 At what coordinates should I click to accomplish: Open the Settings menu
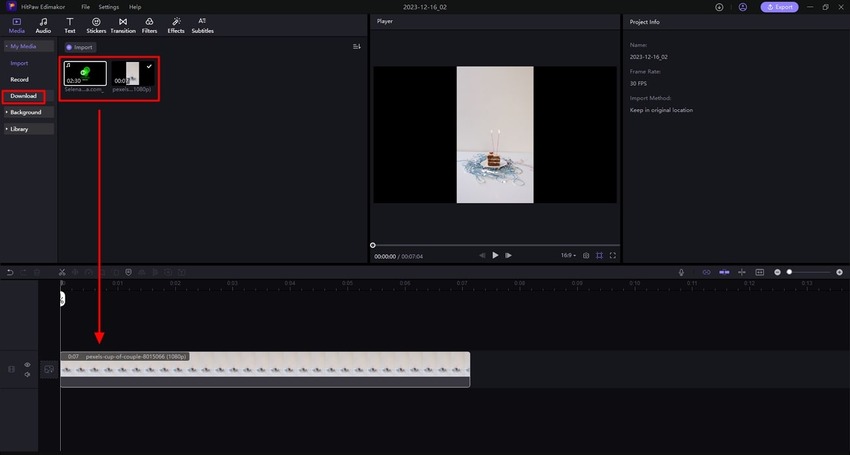108,7
